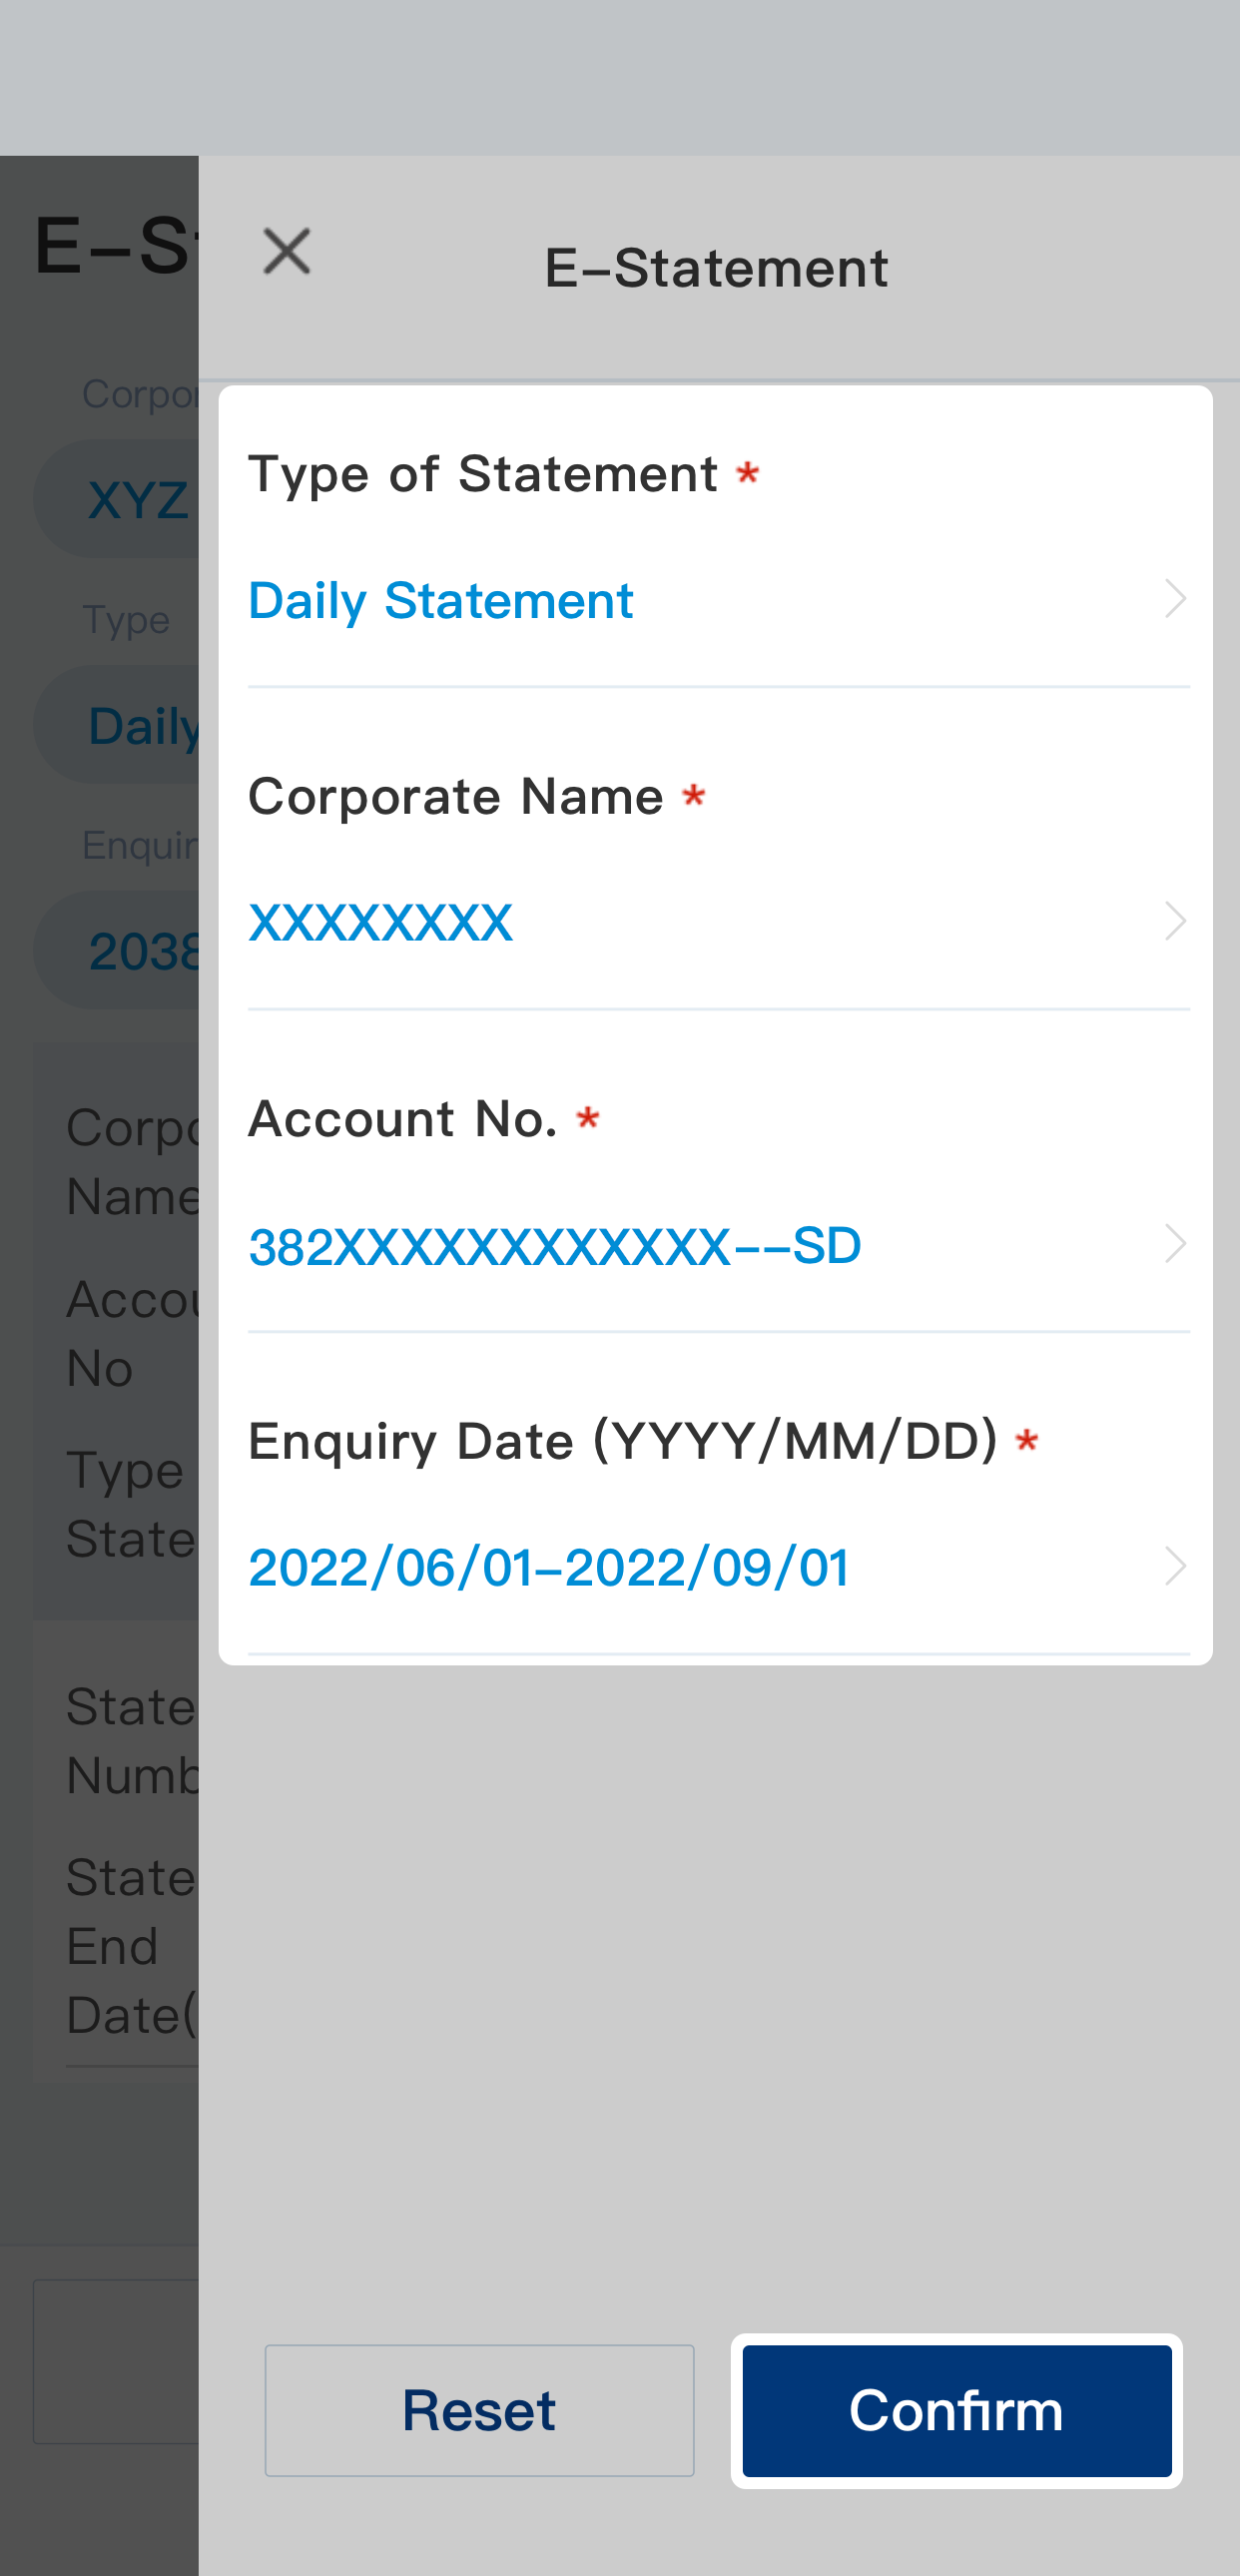Click red asterisk beside Type of Statement
This screenshot has height=2576, width=1240.
[747, 472]
